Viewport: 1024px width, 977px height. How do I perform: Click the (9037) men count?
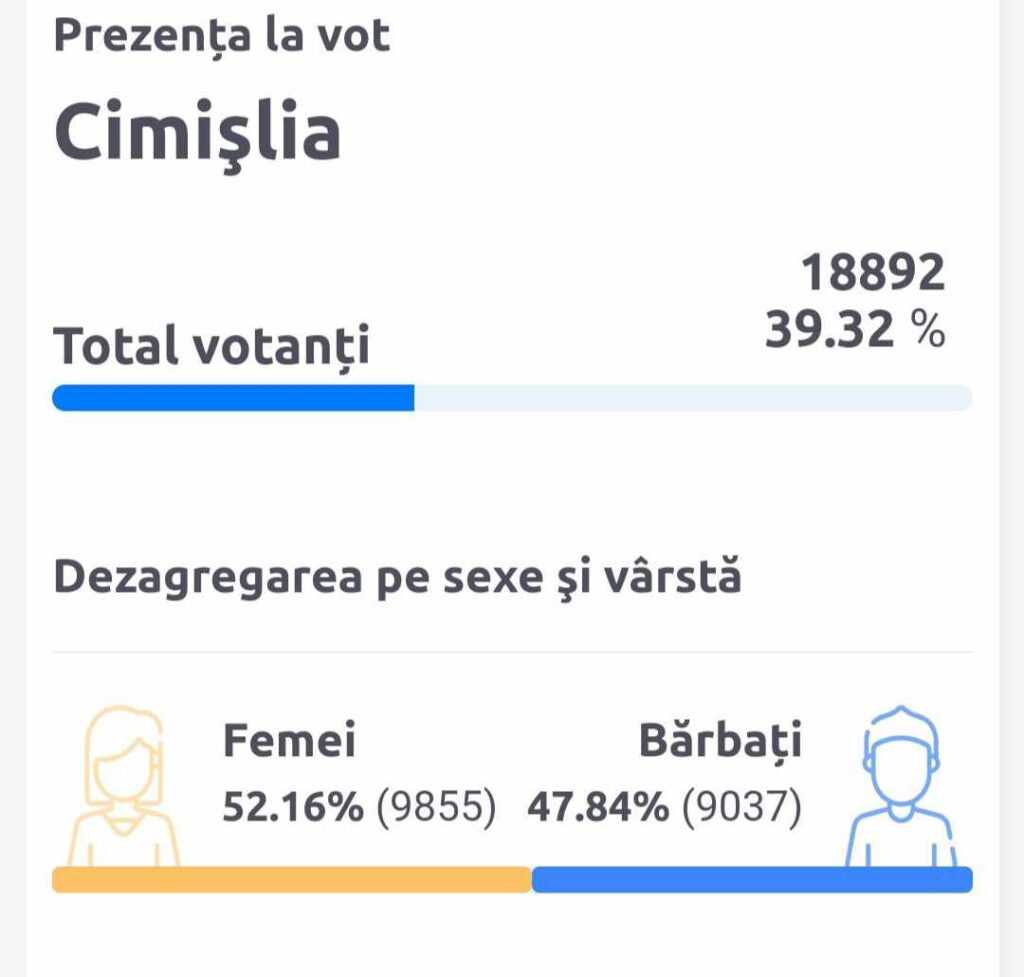pos(742,807)
